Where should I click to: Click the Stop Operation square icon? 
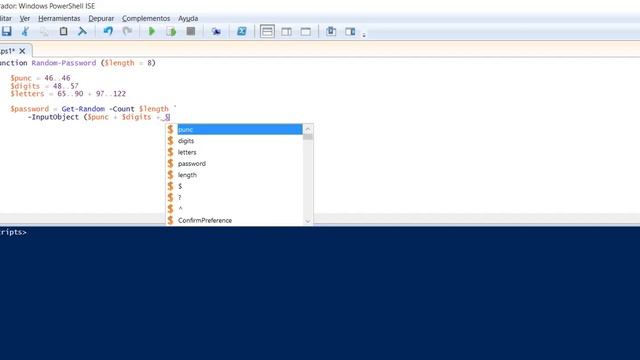point(191,31)
